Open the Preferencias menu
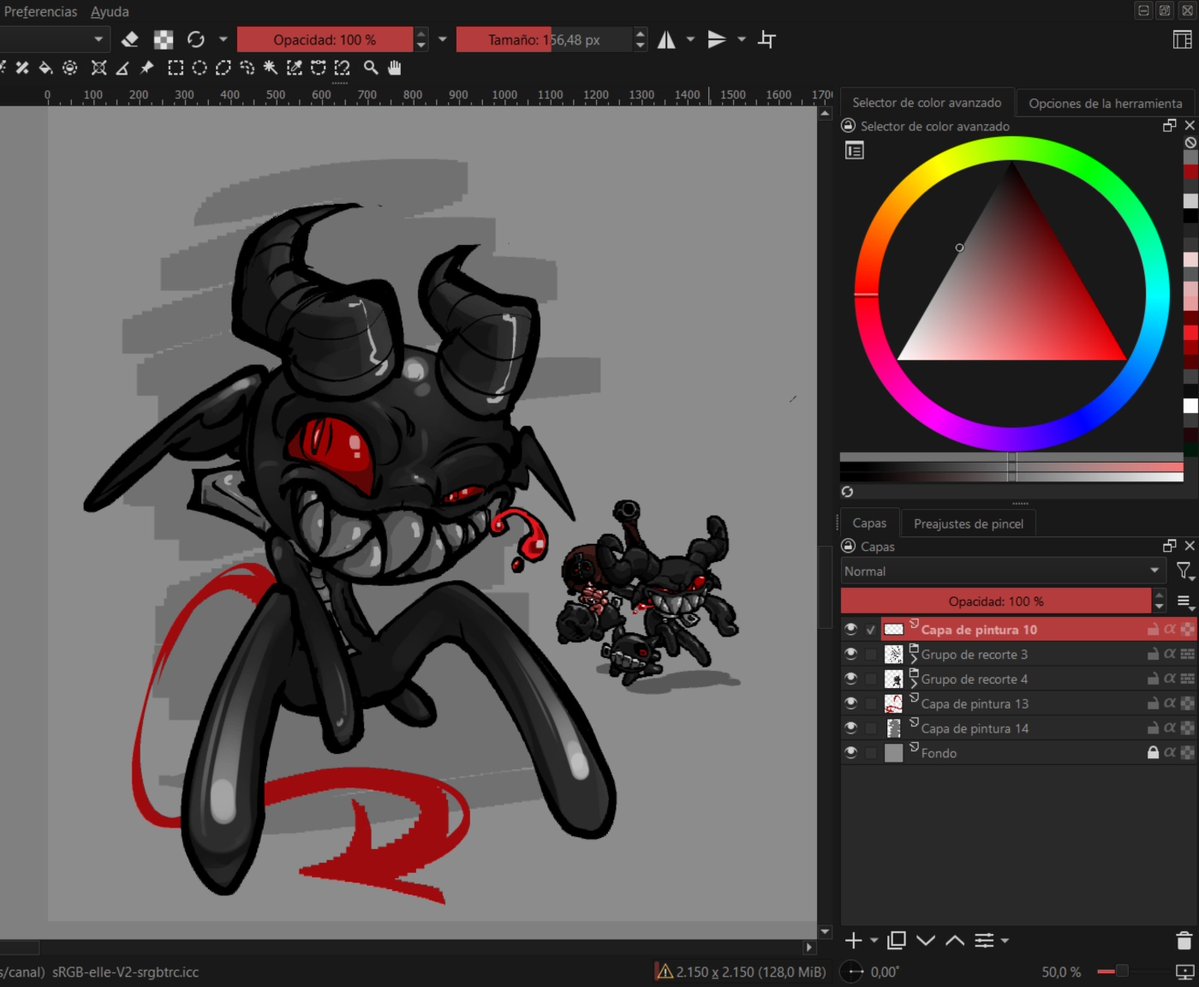The image size is (1199, 987). 41,11
